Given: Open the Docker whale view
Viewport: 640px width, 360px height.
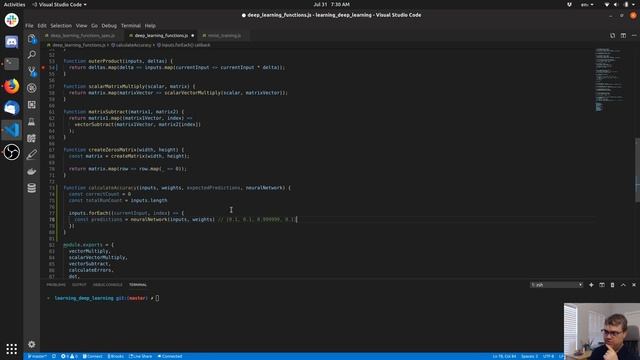Looking at the screenshot, I should (x=32, y=171).
